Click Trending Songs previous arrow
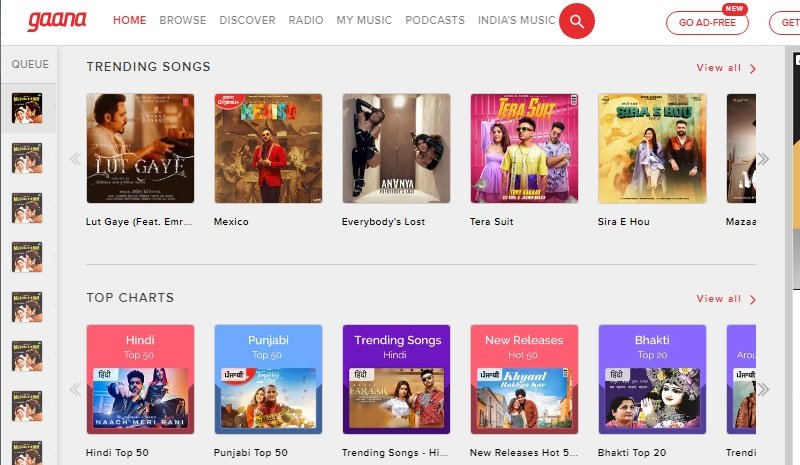800x465 pixels. pyautogui.click(x=76, y=159)
